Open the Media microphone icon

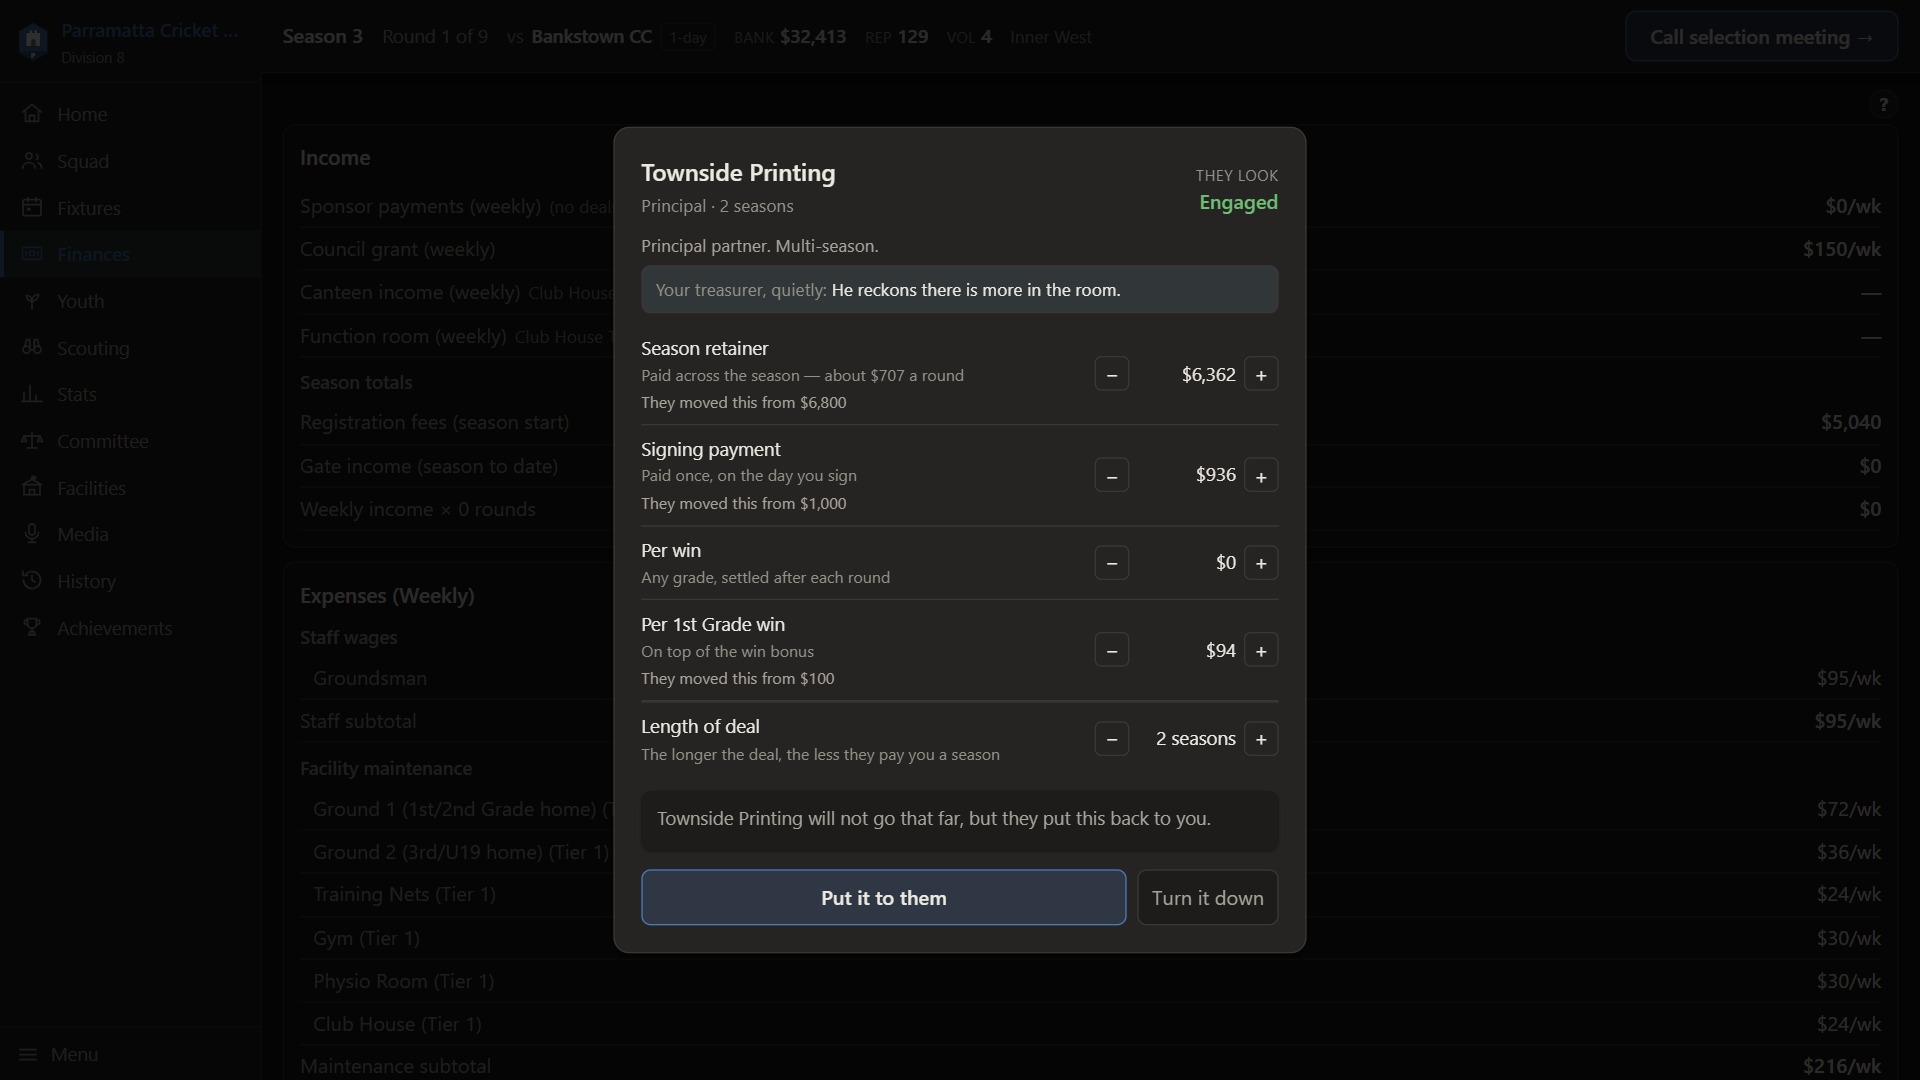point(32,534)
